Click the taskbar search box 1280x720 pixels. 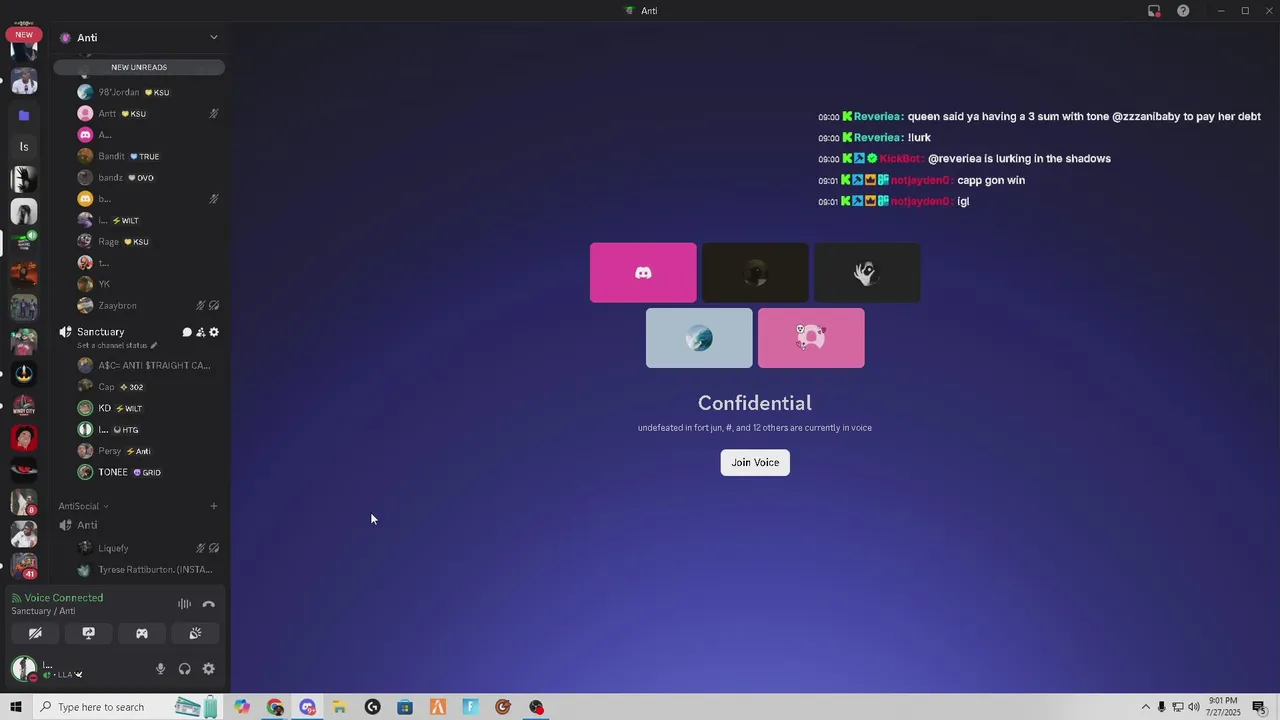[x=127, y=707]
